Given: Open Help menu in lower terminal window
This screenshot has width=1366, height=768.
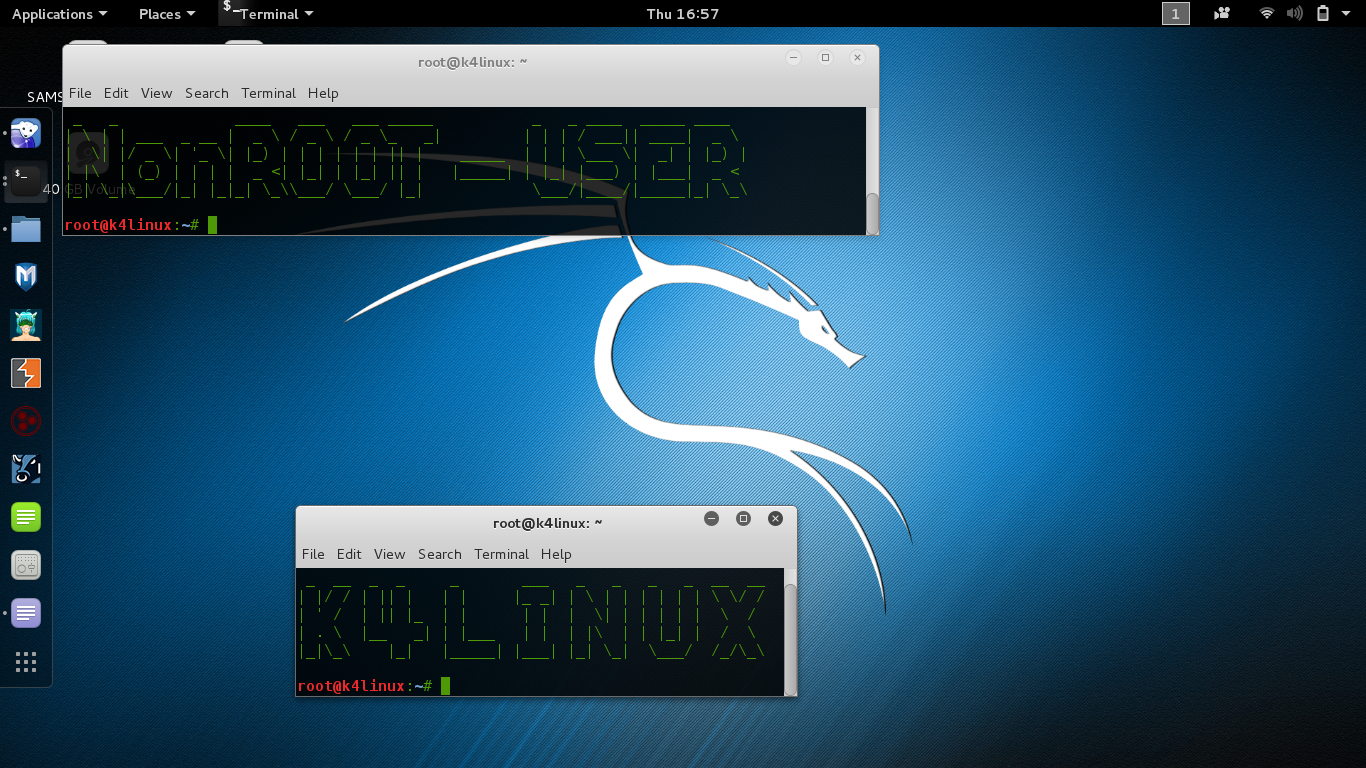Looking at the screenshot, I should point(556,554).
